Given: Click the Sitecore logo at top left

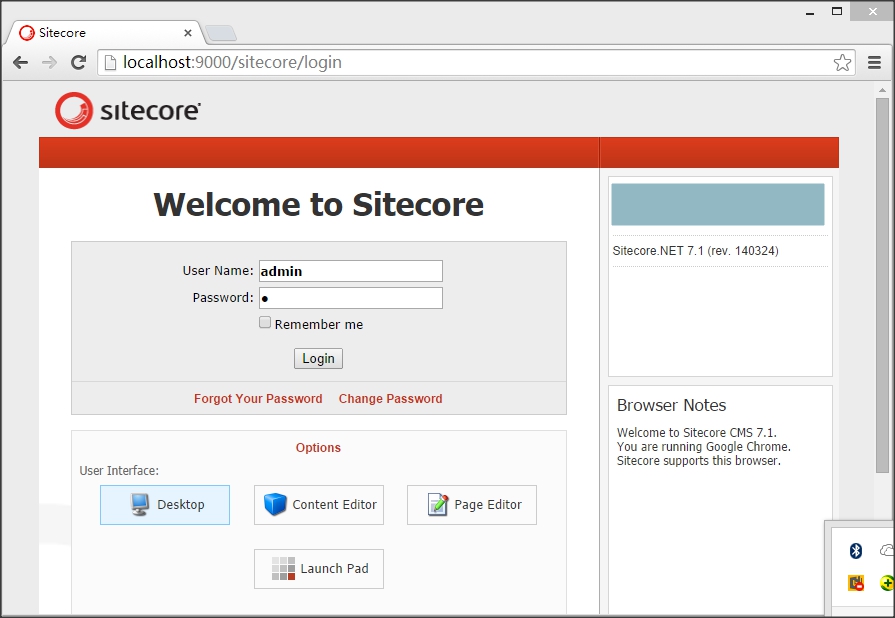Looking at the screenshot, I should [x=128, y=110].
